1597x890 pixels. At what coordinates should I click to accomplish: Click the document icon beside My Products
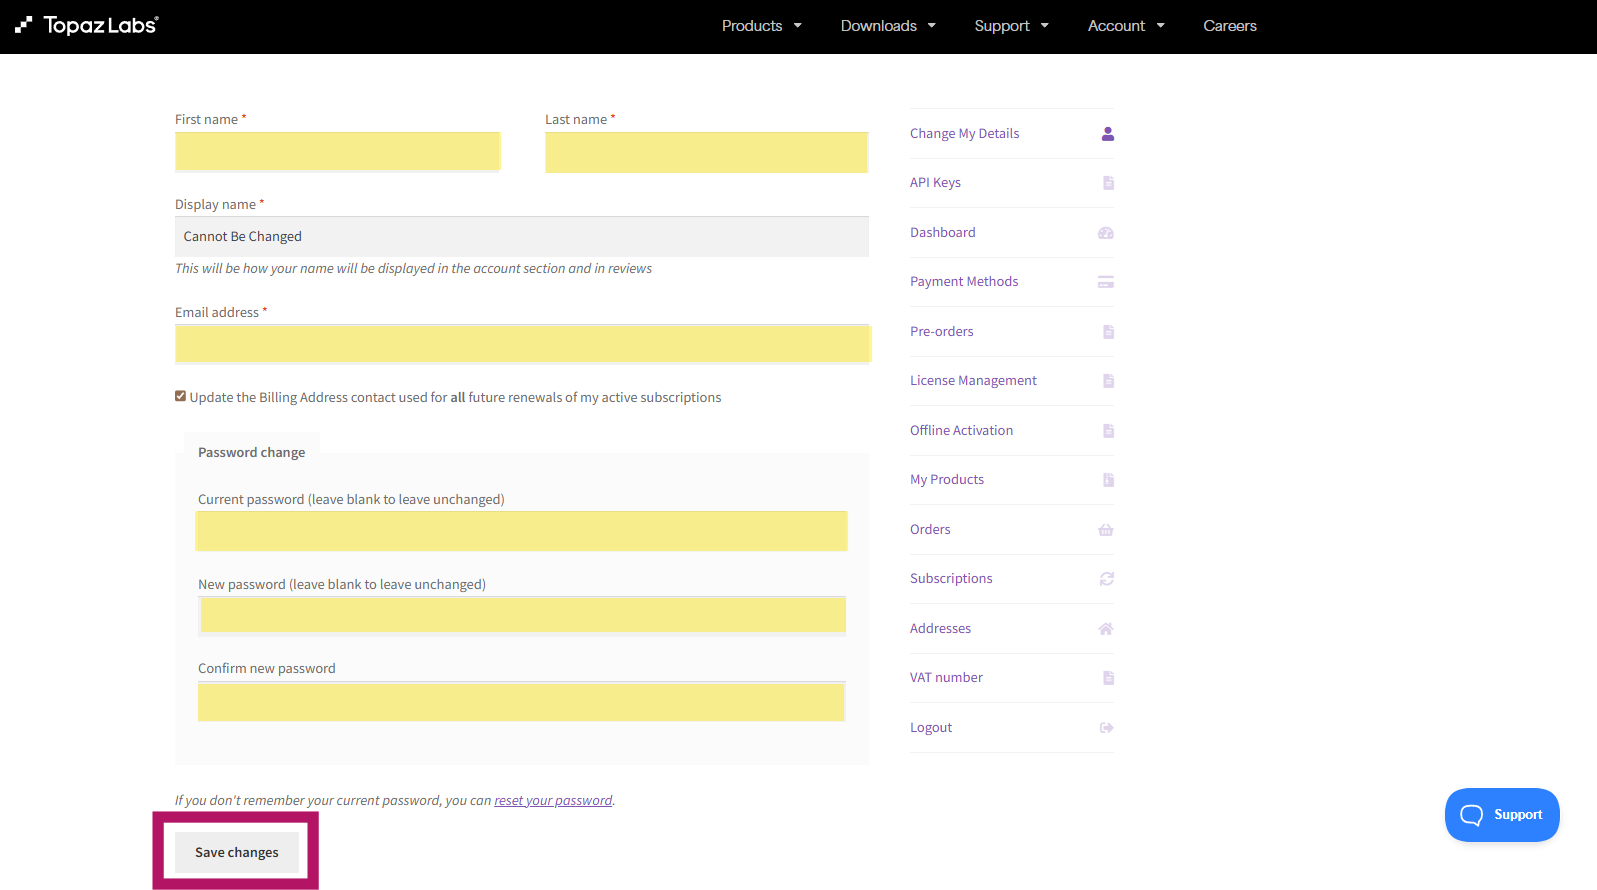(1108, 480)
